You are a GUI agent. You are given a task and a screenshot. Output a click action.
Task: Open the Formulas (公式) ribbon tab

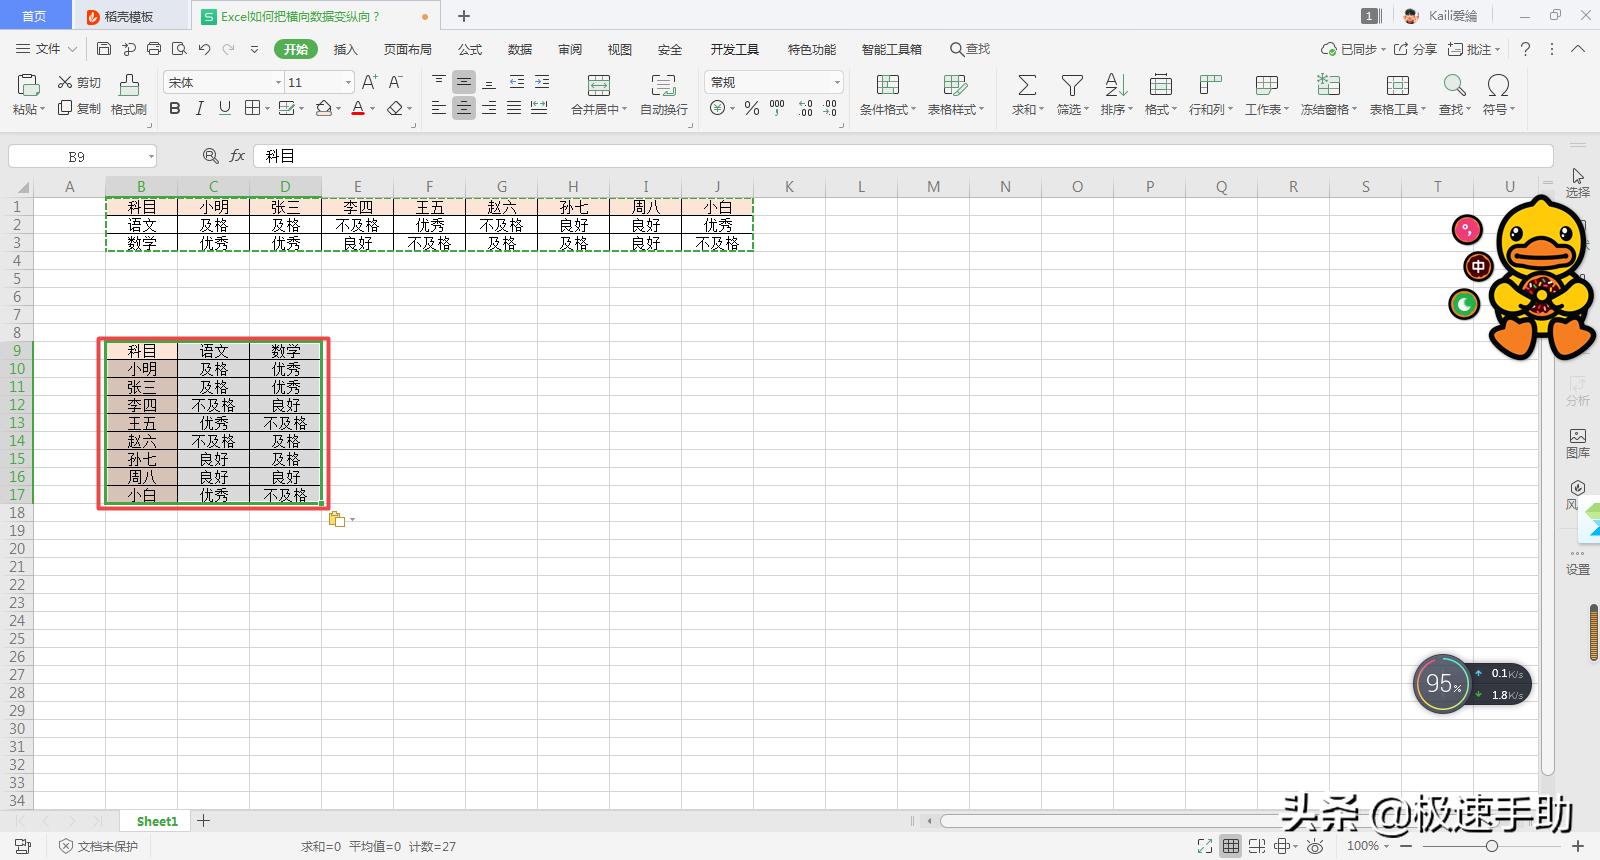tap(470, 49)
